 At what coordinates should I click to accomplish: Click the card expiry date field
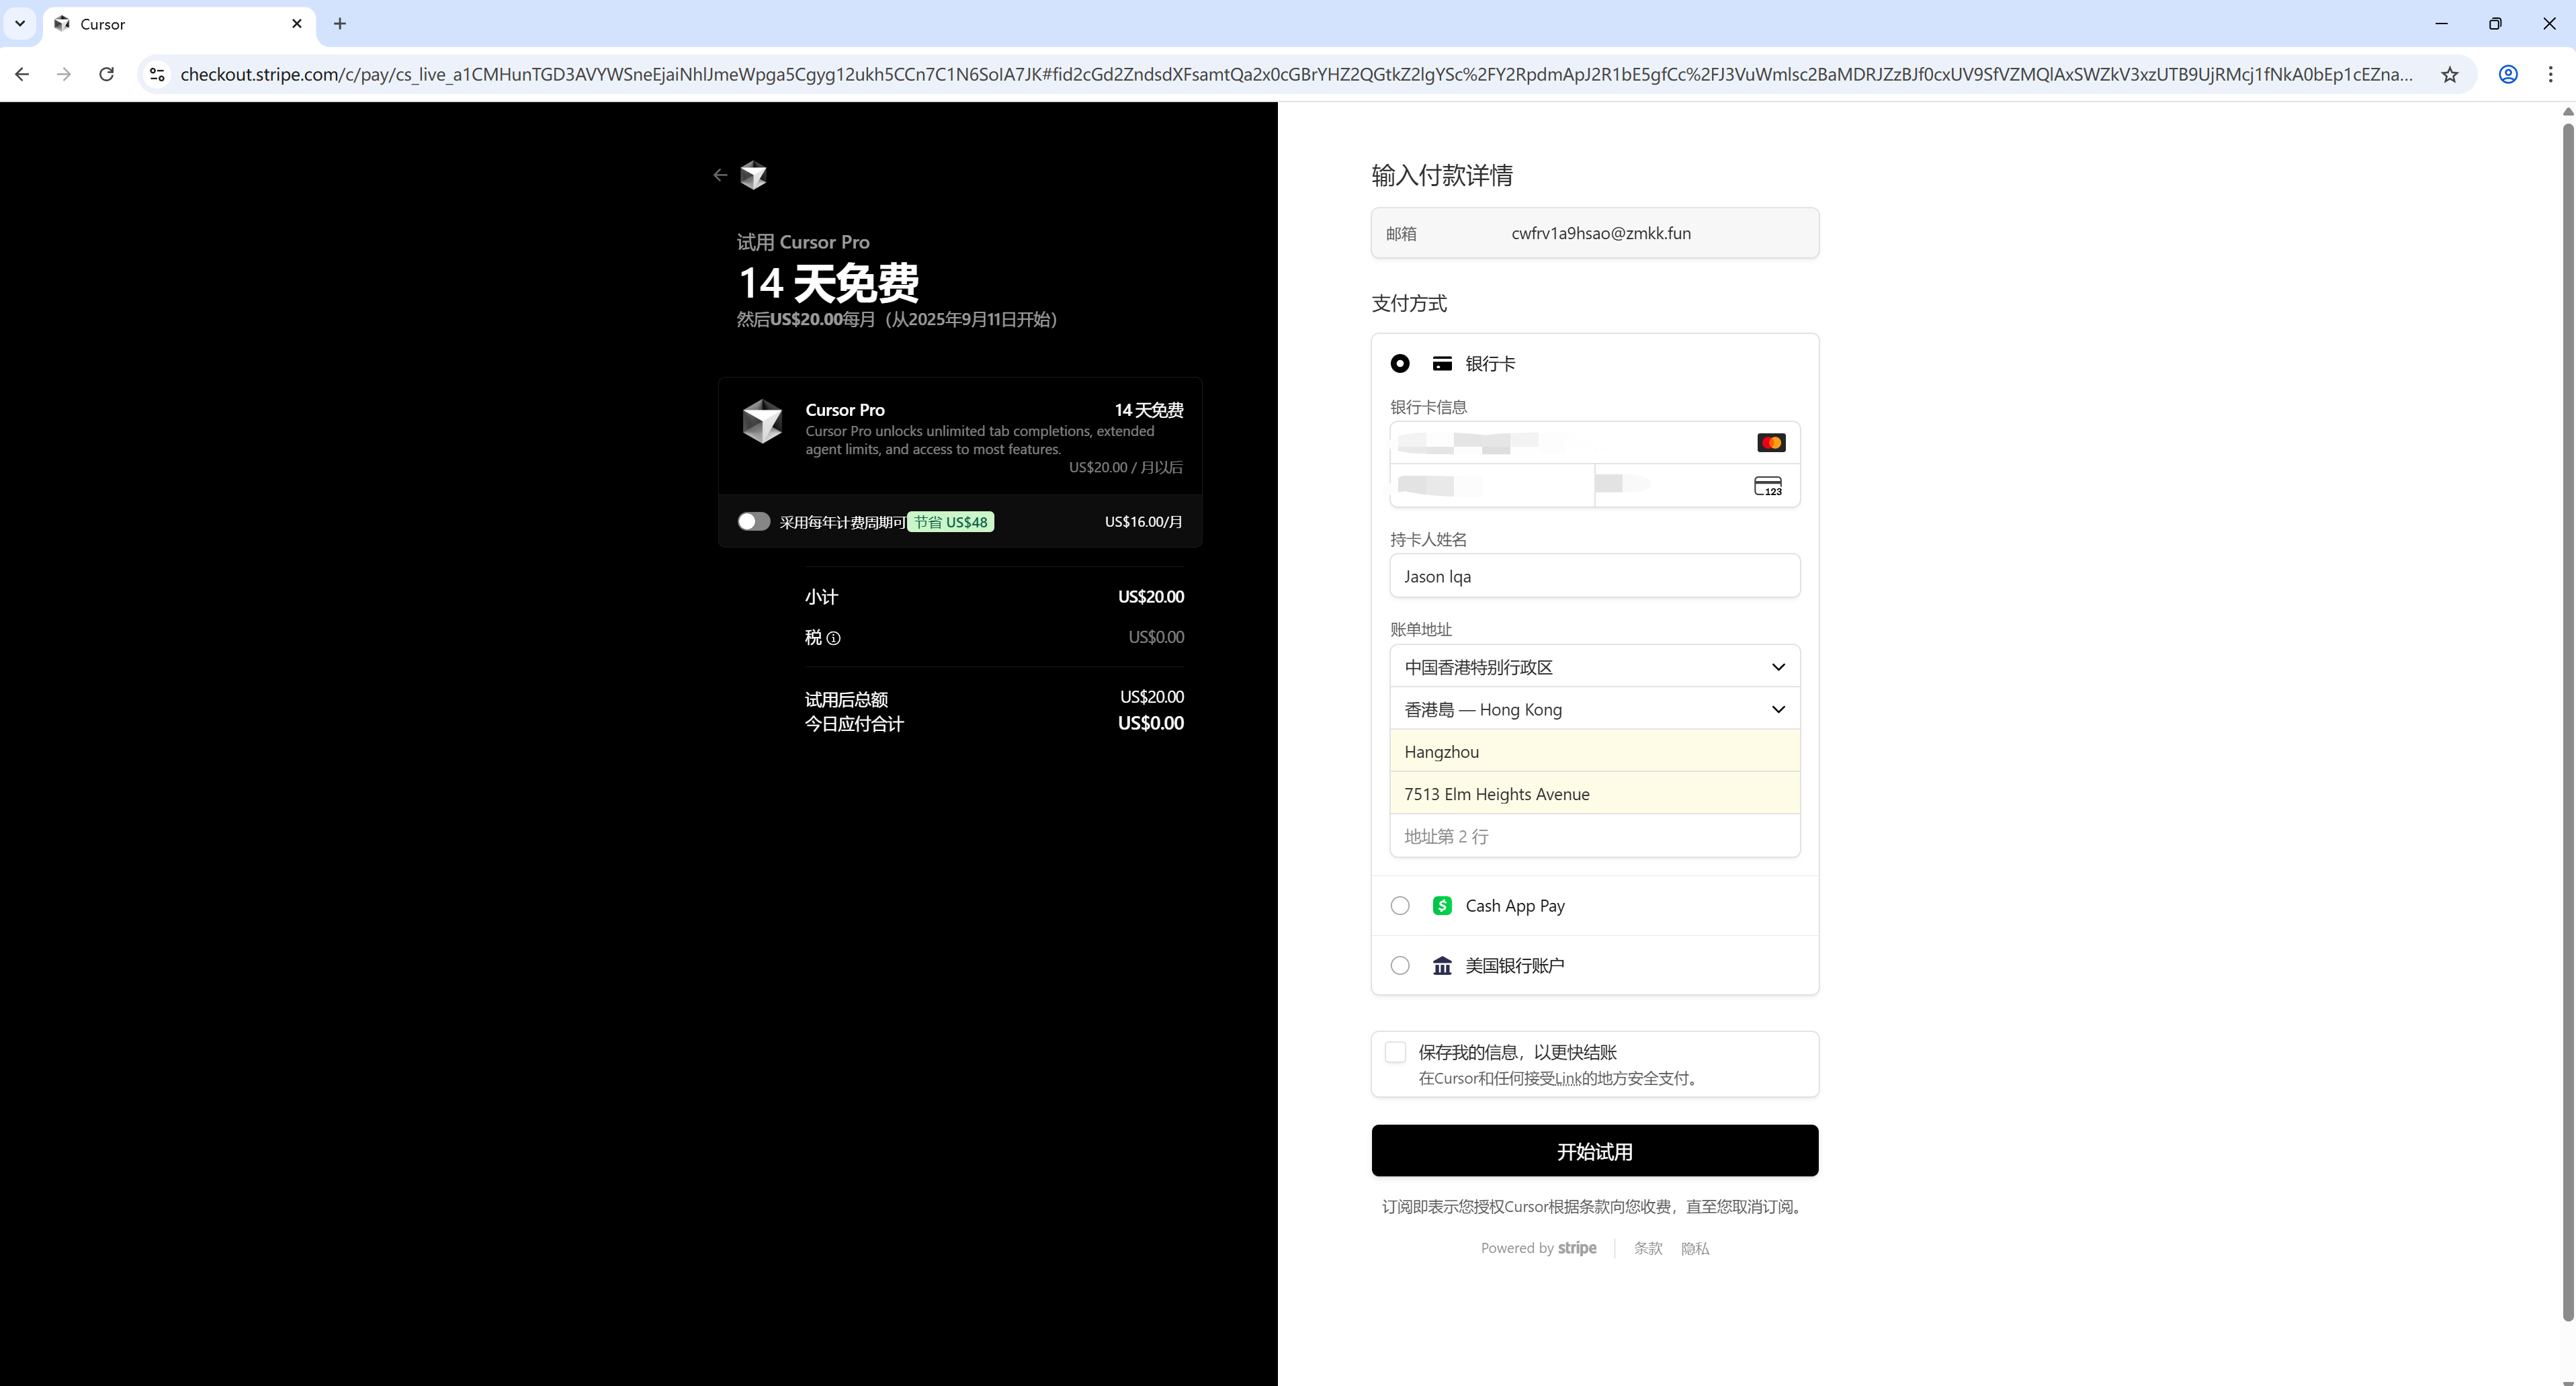[1492, 486]
